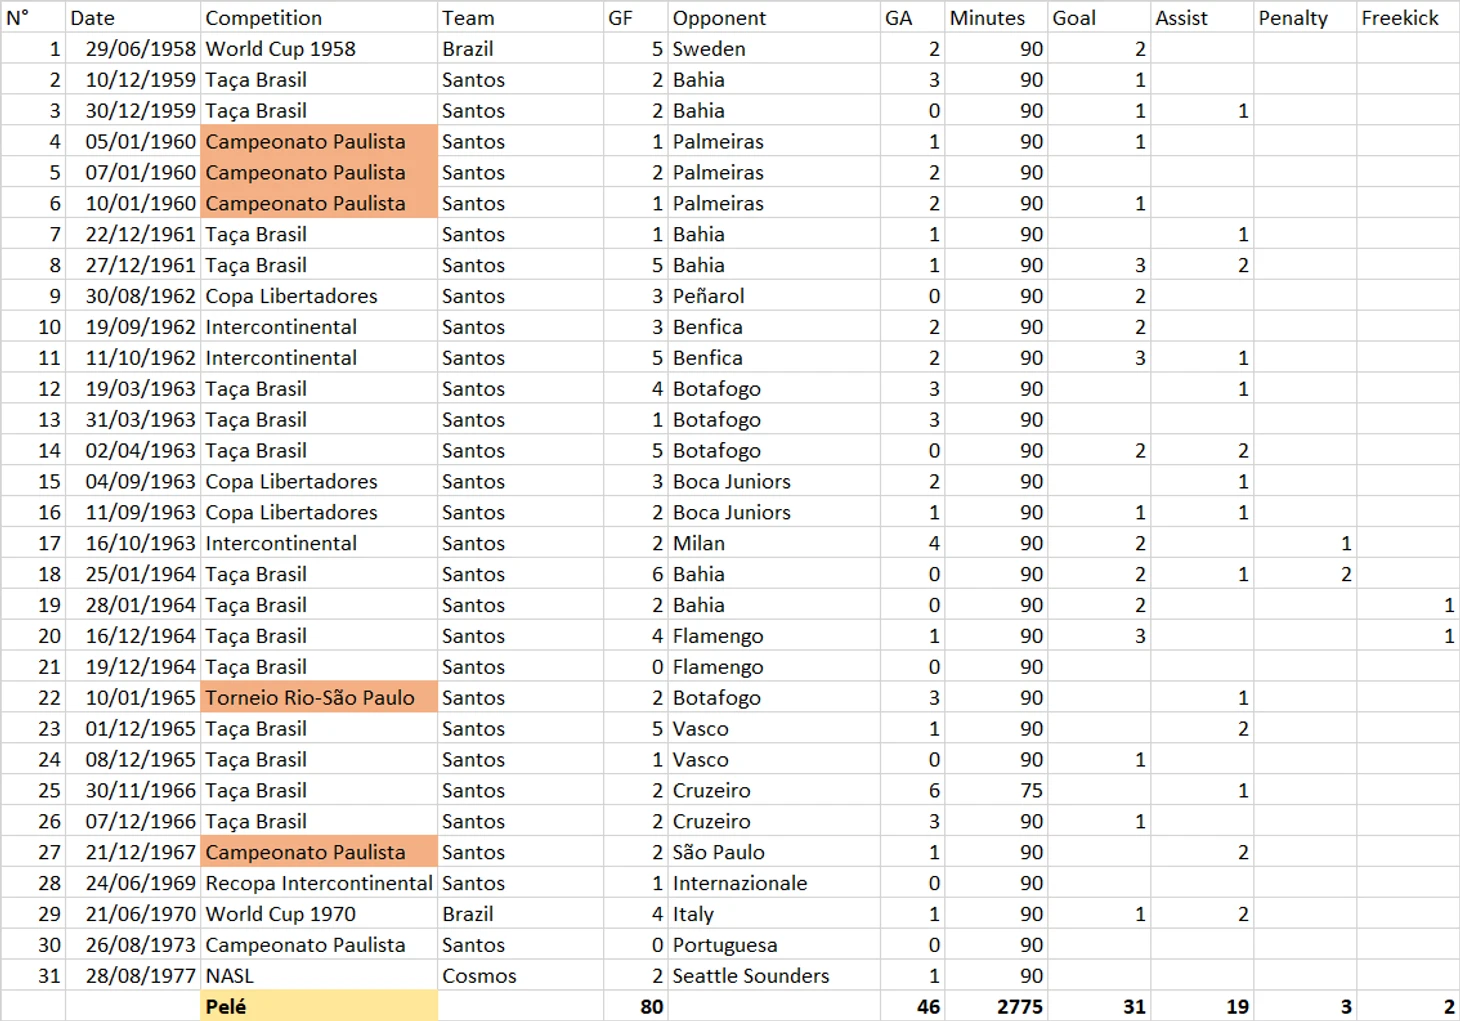This screenshot has width=1460, height=1021.
Task: Select the World Cup 1958 cell
Action: click(319, 48)
